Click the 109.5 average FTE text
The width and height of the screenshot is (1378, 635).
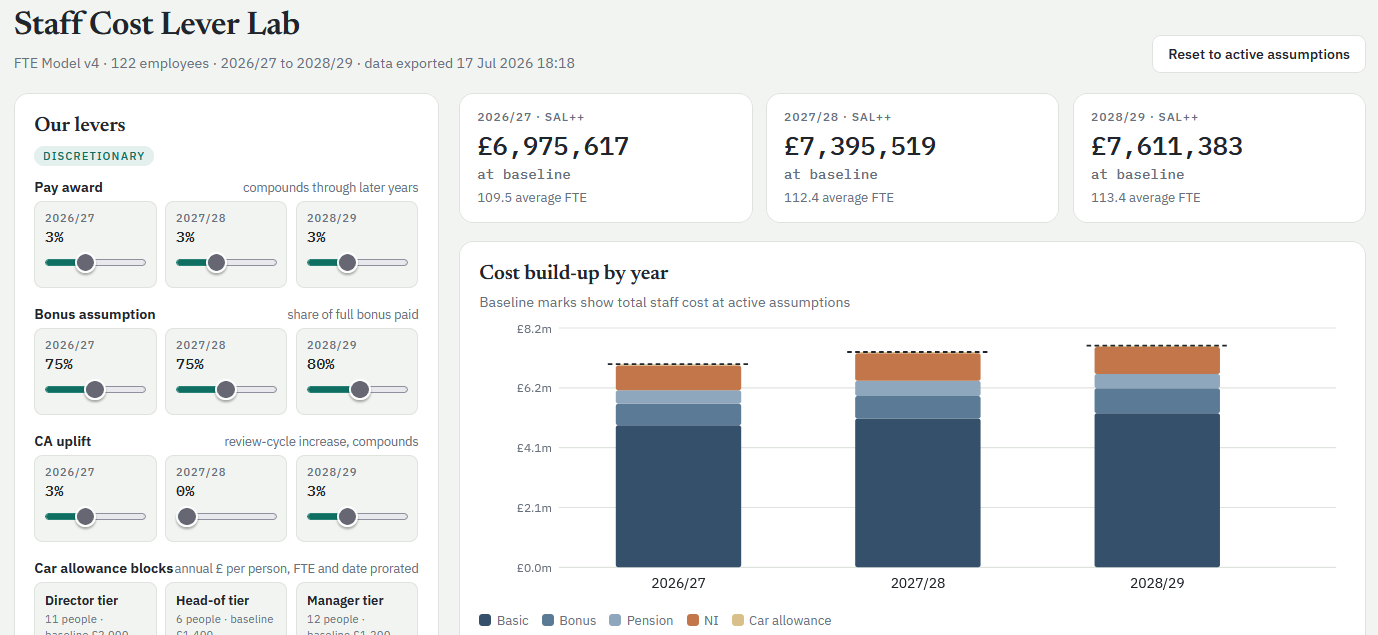click(x=532, y=197)
